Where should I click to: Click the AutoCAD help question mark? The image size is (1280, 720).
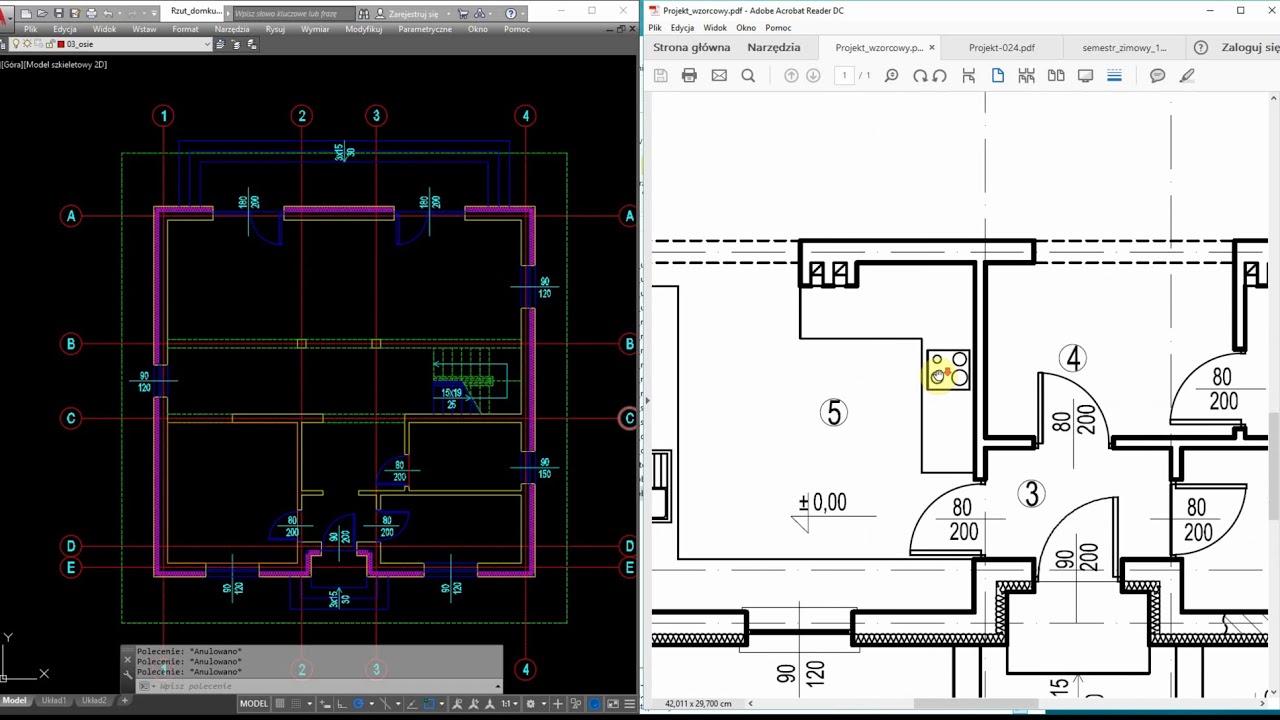[510, 13]
